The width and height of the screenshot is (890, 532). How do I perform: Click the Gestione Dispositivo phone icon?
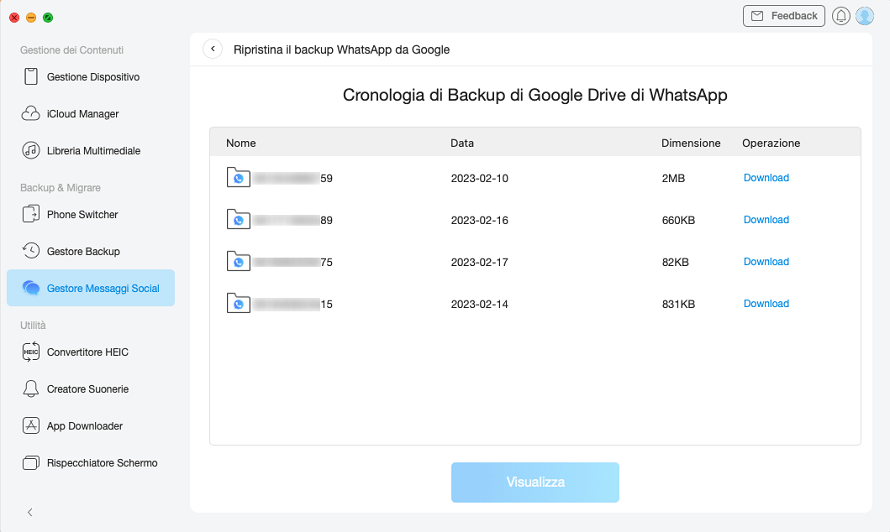(x=31, y=77)
